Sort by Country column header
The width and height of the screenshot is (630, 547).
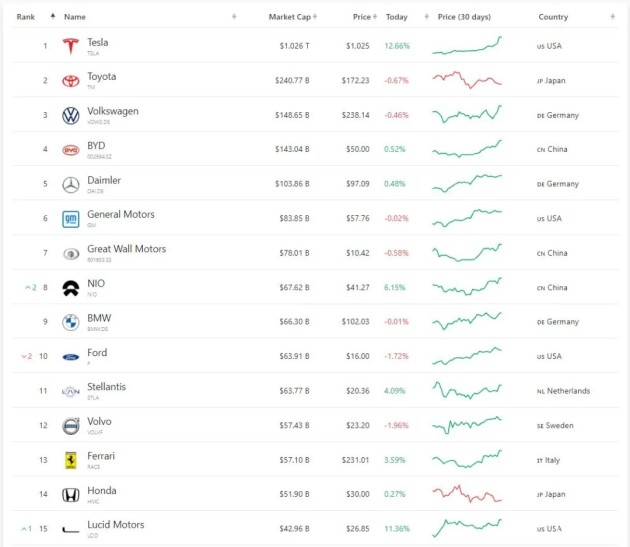553,17
